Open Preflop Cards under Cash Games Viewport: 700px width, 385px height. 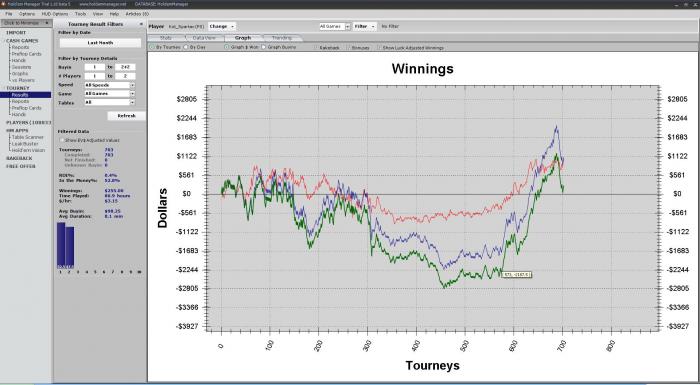coord(26,54)
